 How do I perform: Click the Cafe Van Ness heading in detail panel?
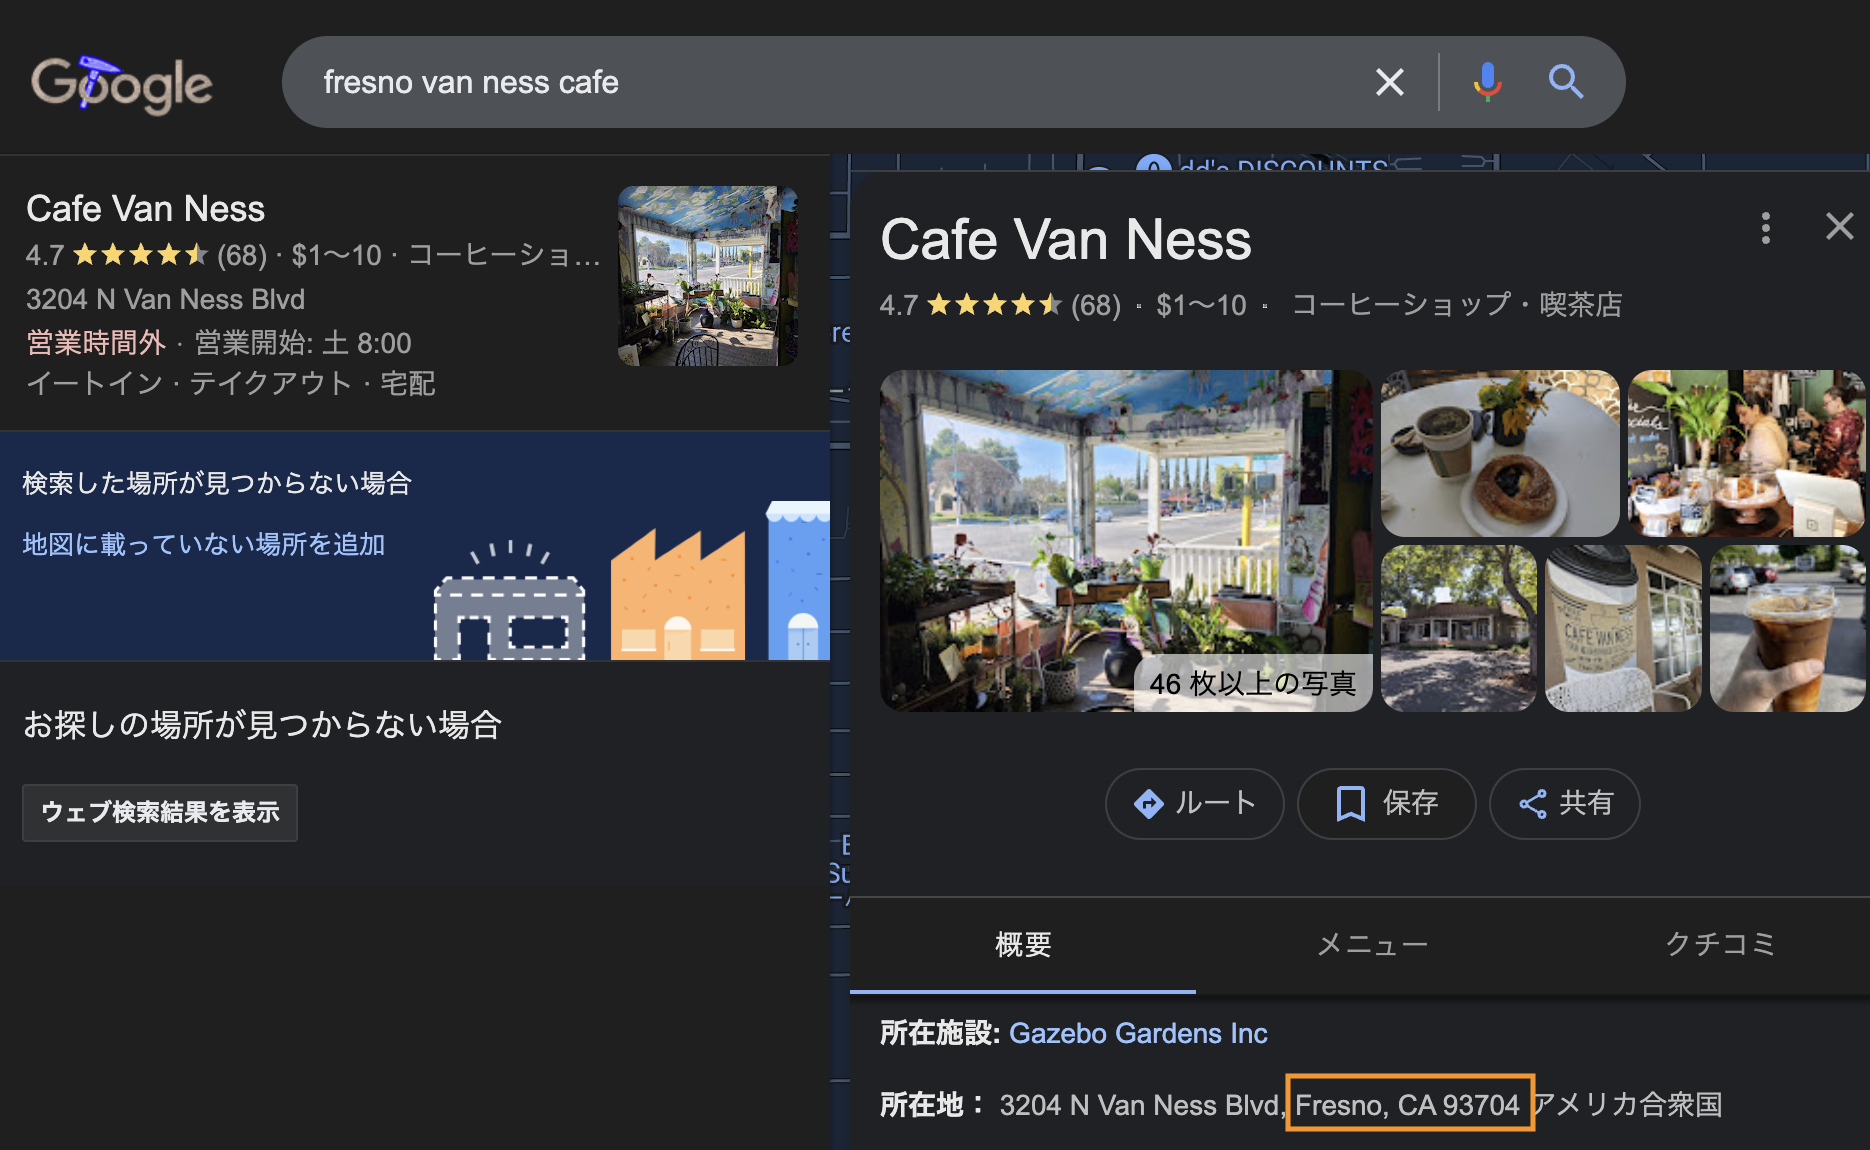pos(1065,240)
